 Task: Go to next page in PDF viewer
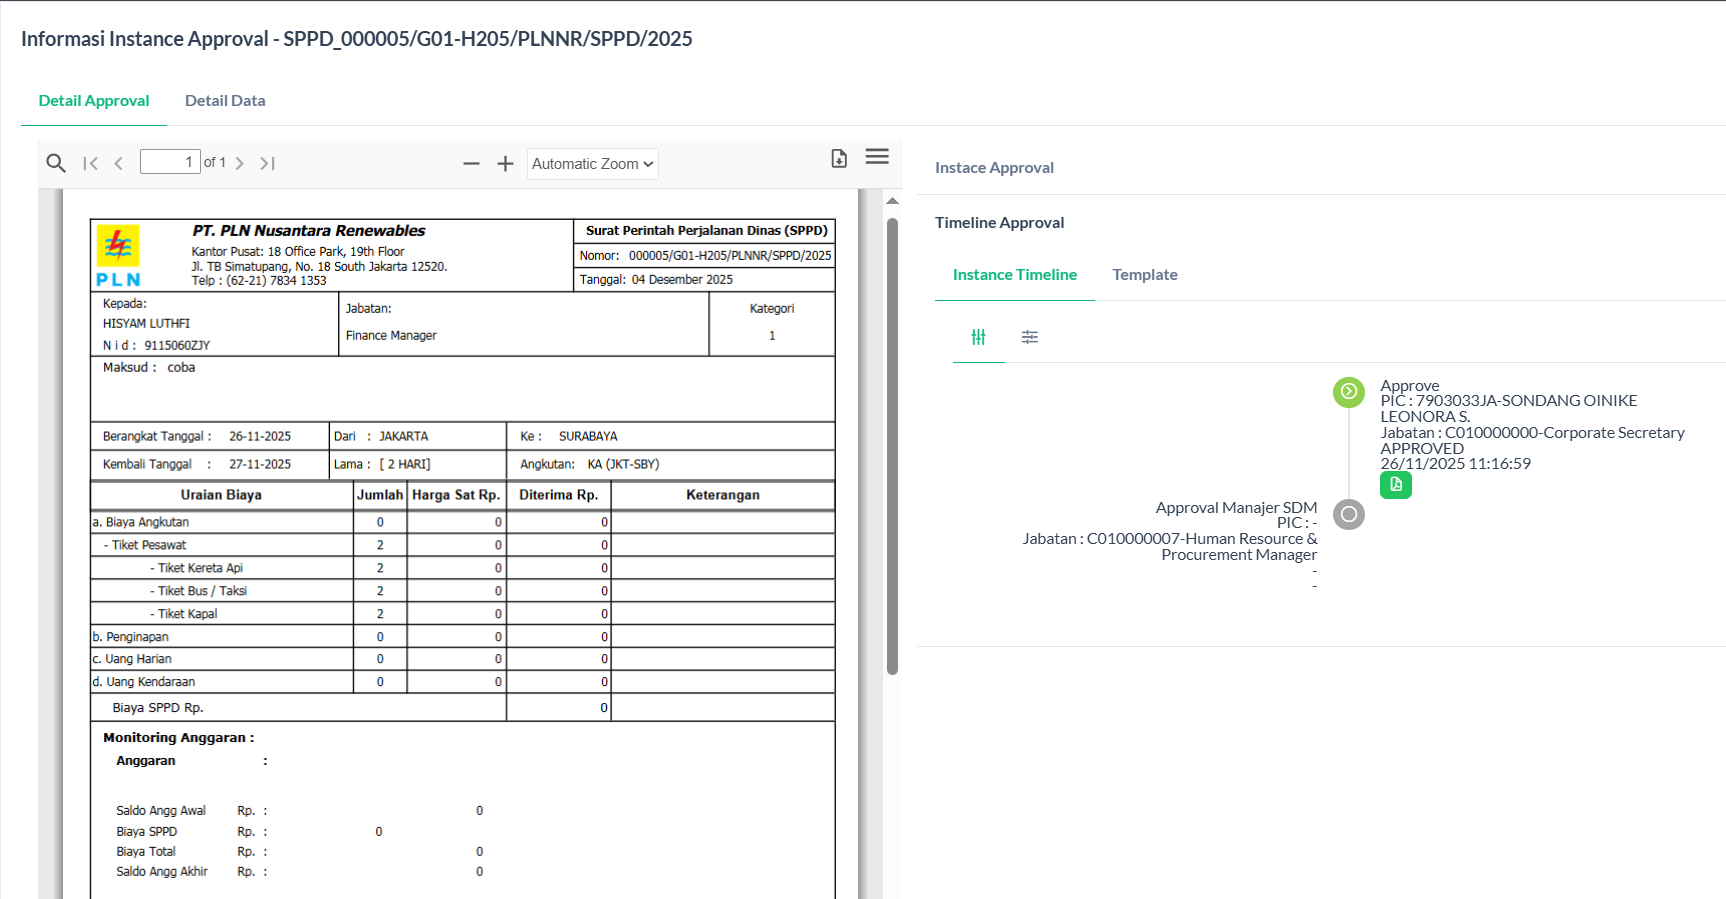click(240, 163)
